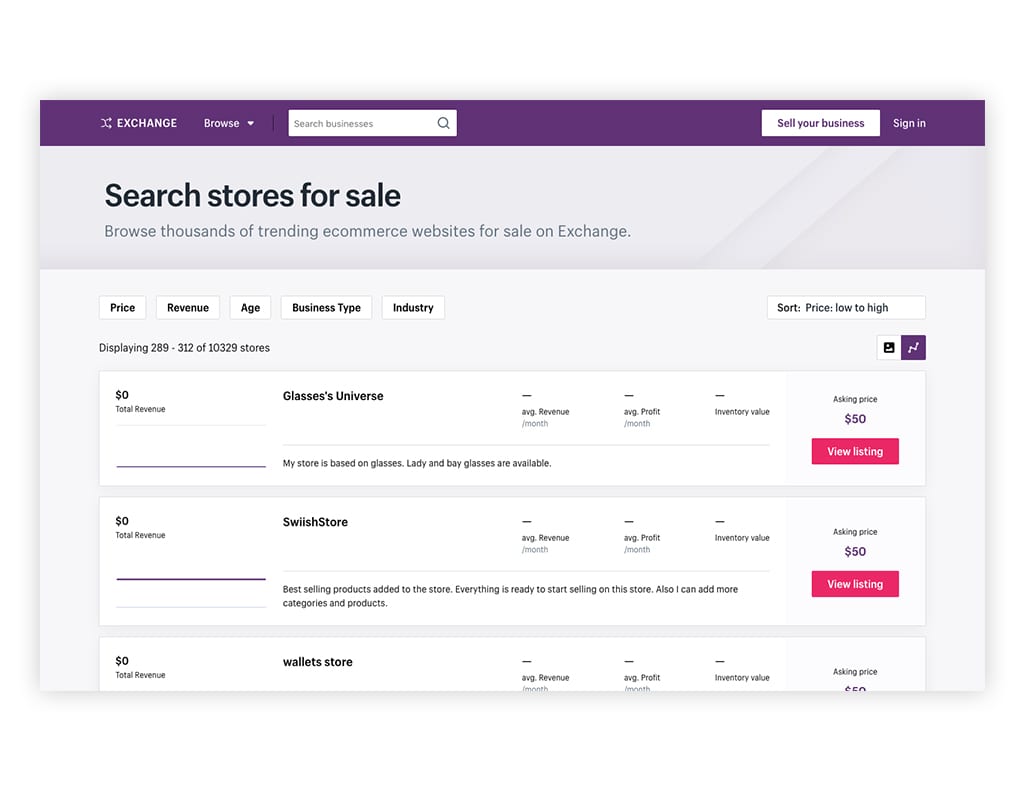
Task: Open the Industry filter
Action: tap(412, 307)
